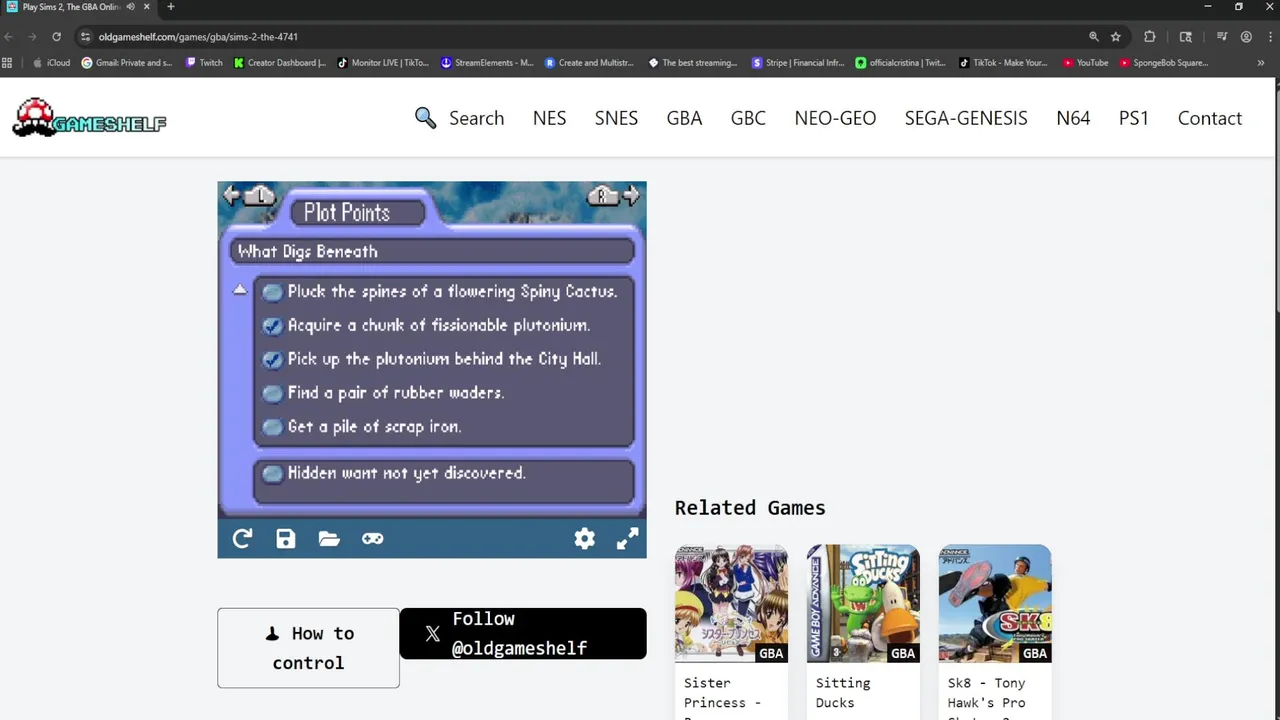
Task: Bookmark this page with star icon
Action: pos(1115,37)
